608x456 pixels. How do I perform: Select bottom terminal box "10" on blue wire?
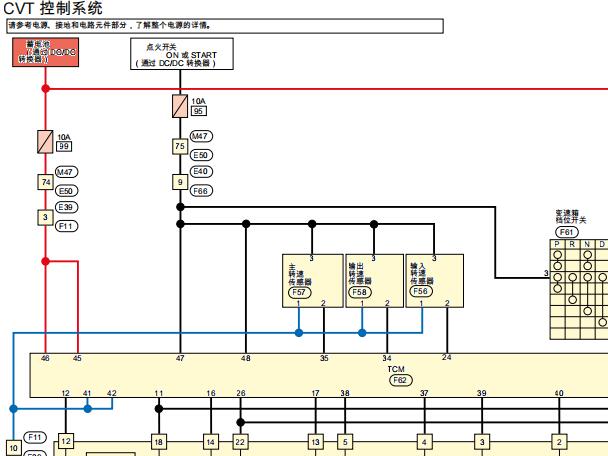[14, 448]
